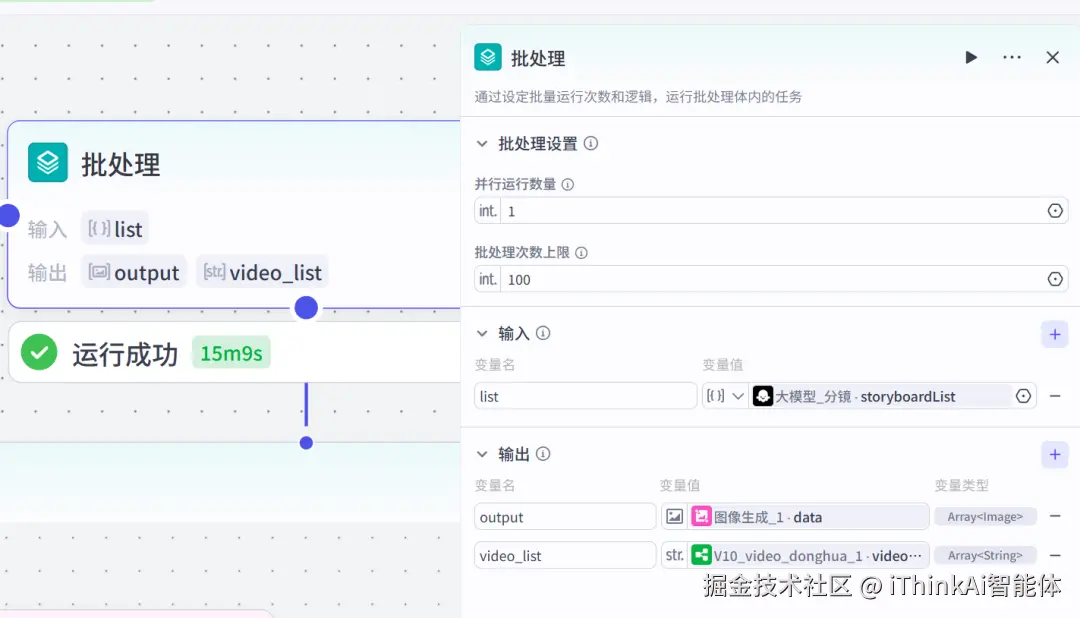
Task: Click the 大模型_分镜 storyboardList reference
Action: (880, 396)
